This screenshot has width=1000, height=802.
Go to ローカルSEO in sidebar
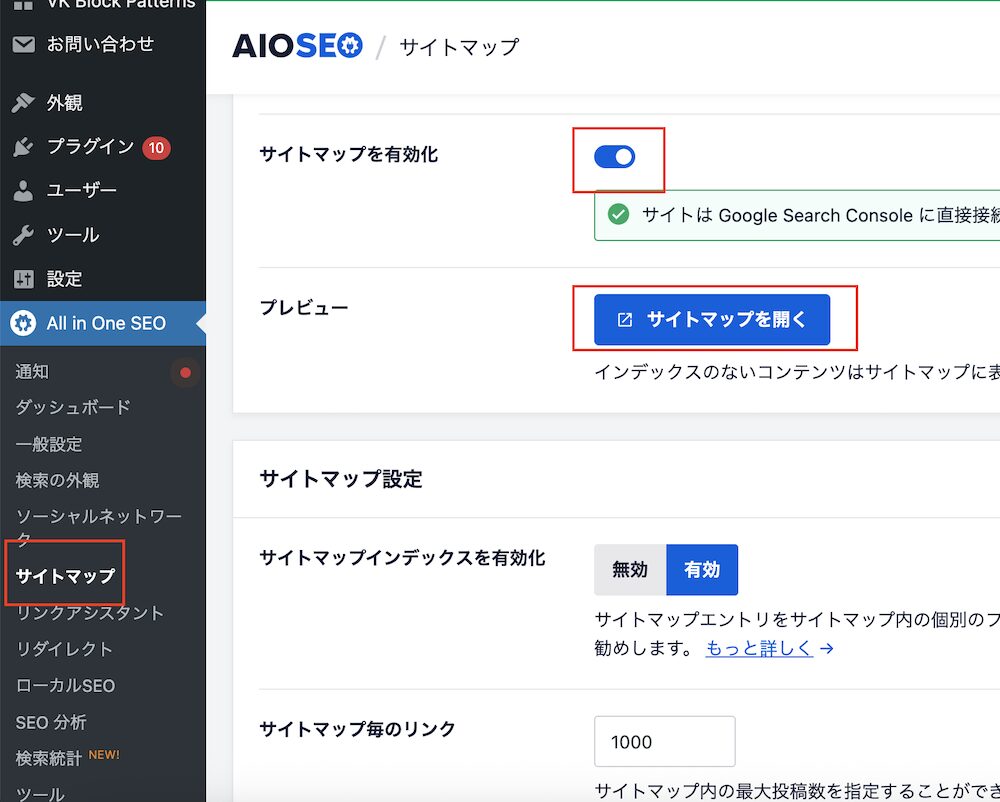pyautogui.click(x=65, y=686)
